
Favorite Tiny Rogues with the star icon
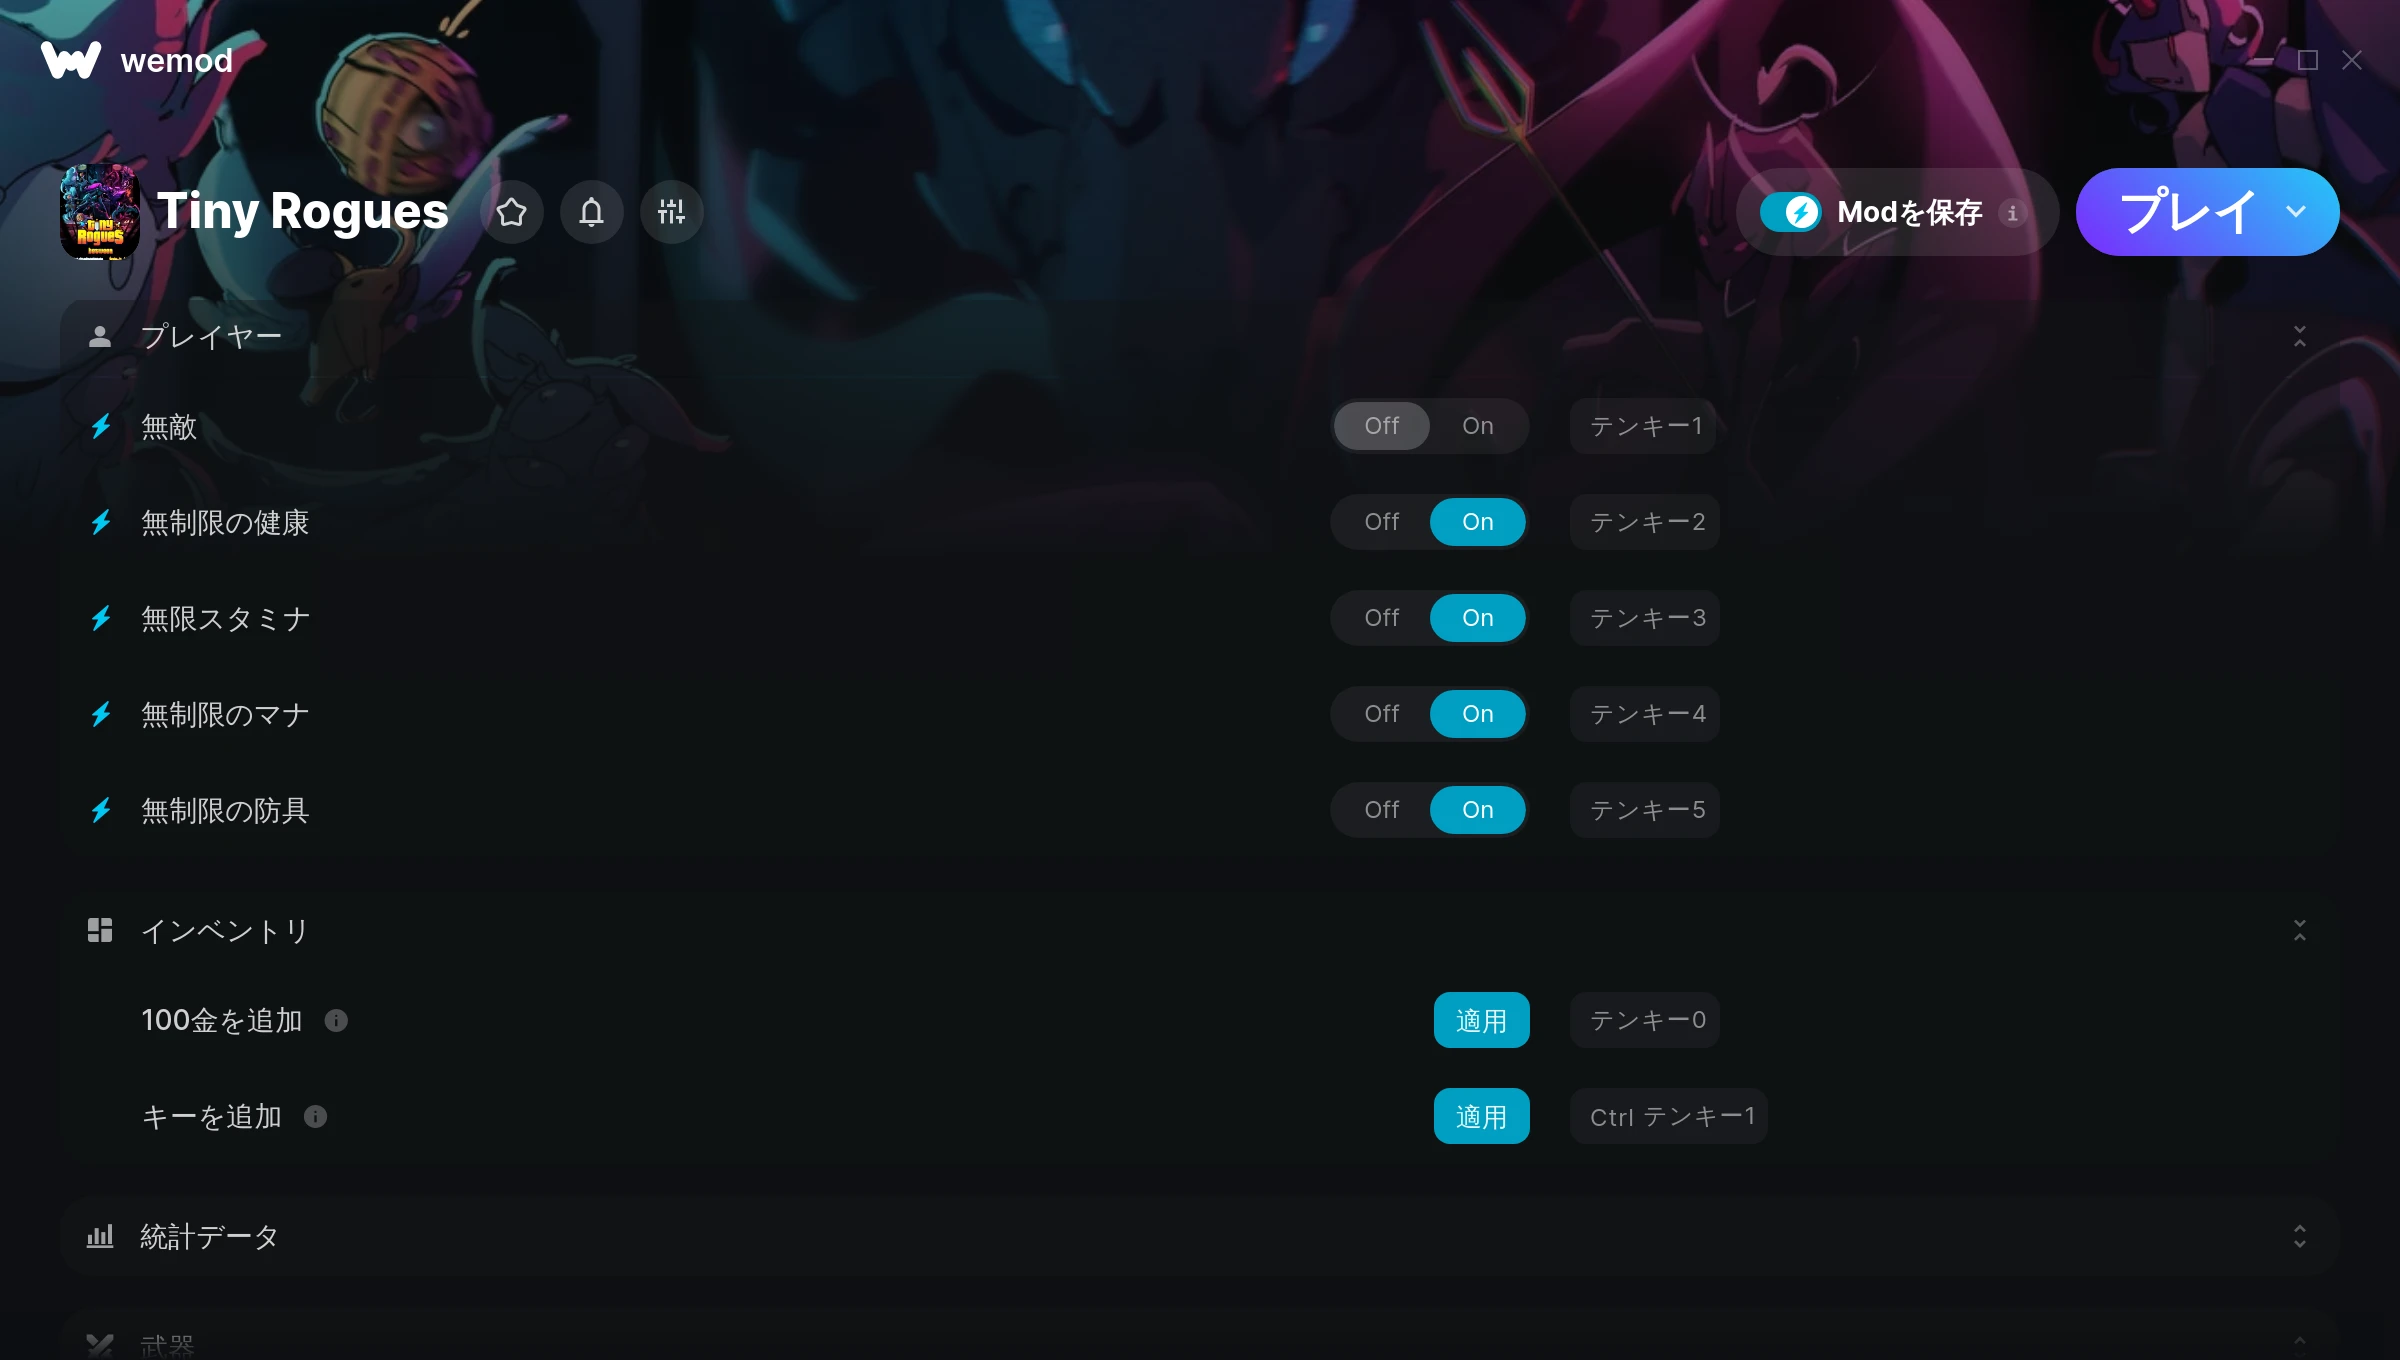(512, 212)
